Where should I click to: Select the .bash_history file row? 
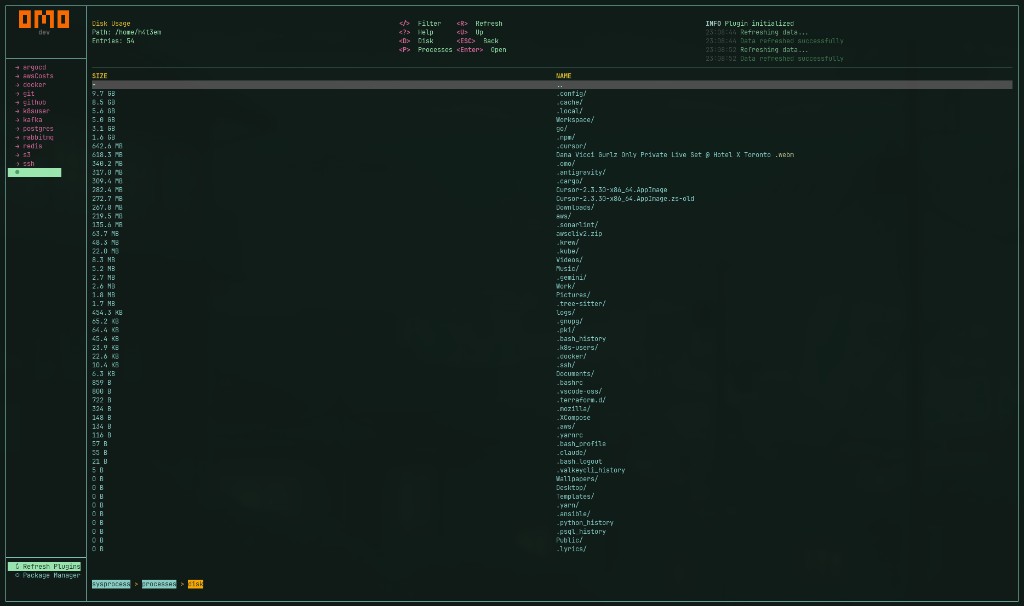coord(552,339)
